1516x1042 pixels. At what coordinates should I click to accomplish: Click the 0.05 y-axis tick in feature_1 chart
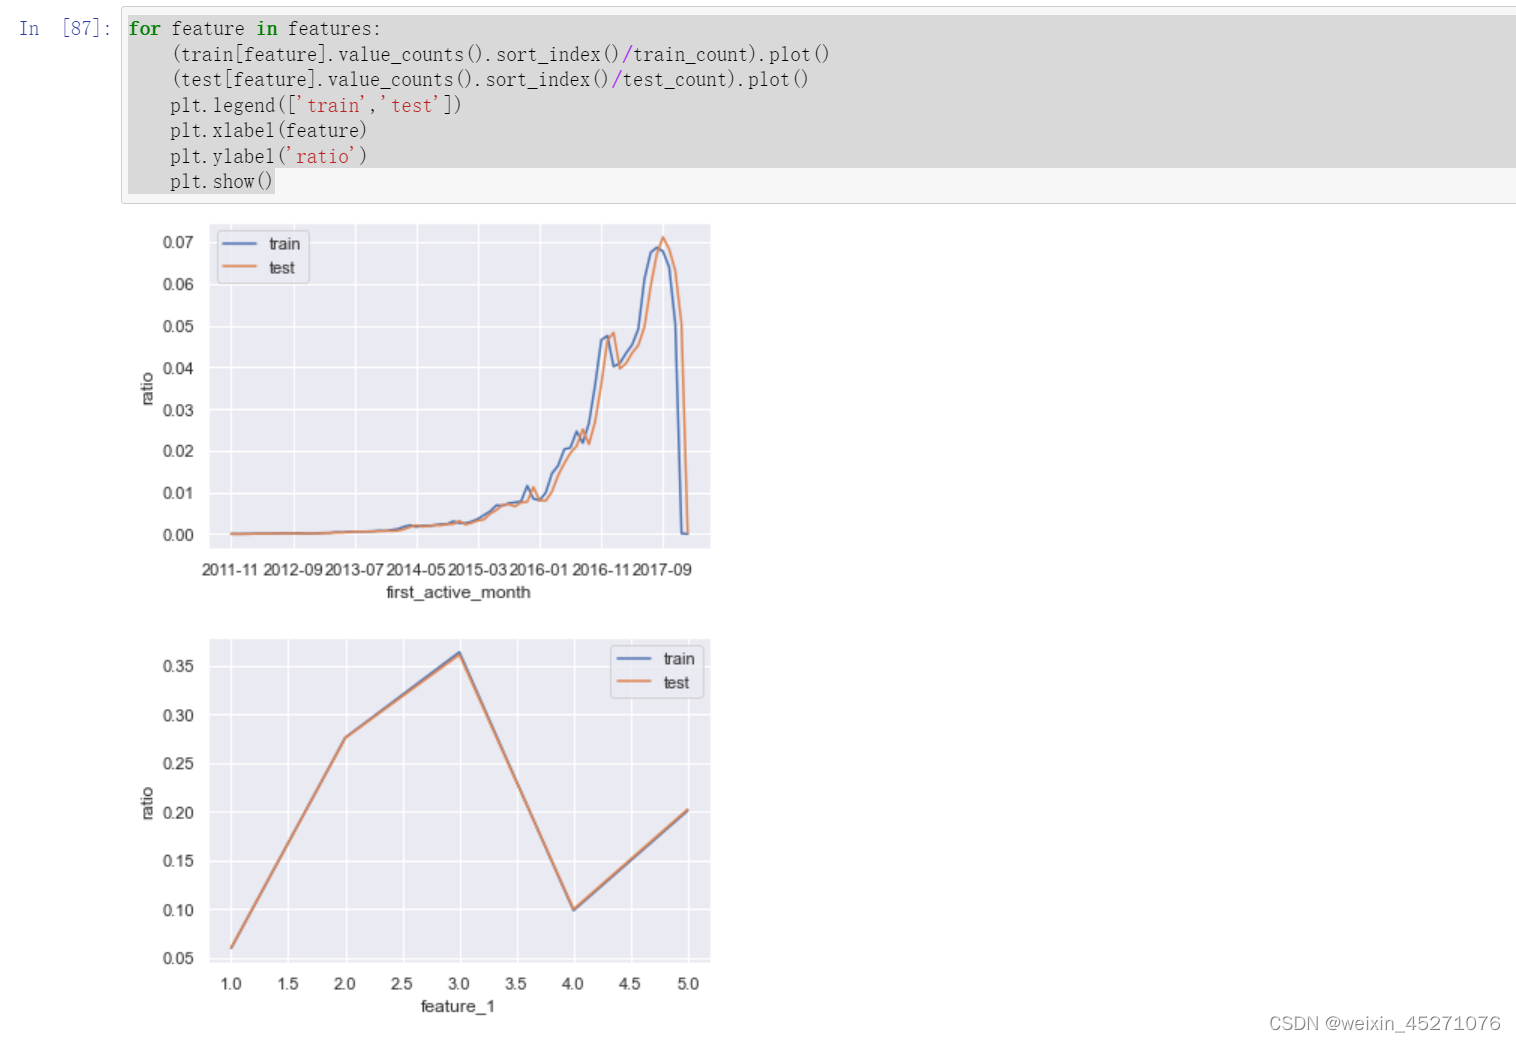click(x=178, y=958)
